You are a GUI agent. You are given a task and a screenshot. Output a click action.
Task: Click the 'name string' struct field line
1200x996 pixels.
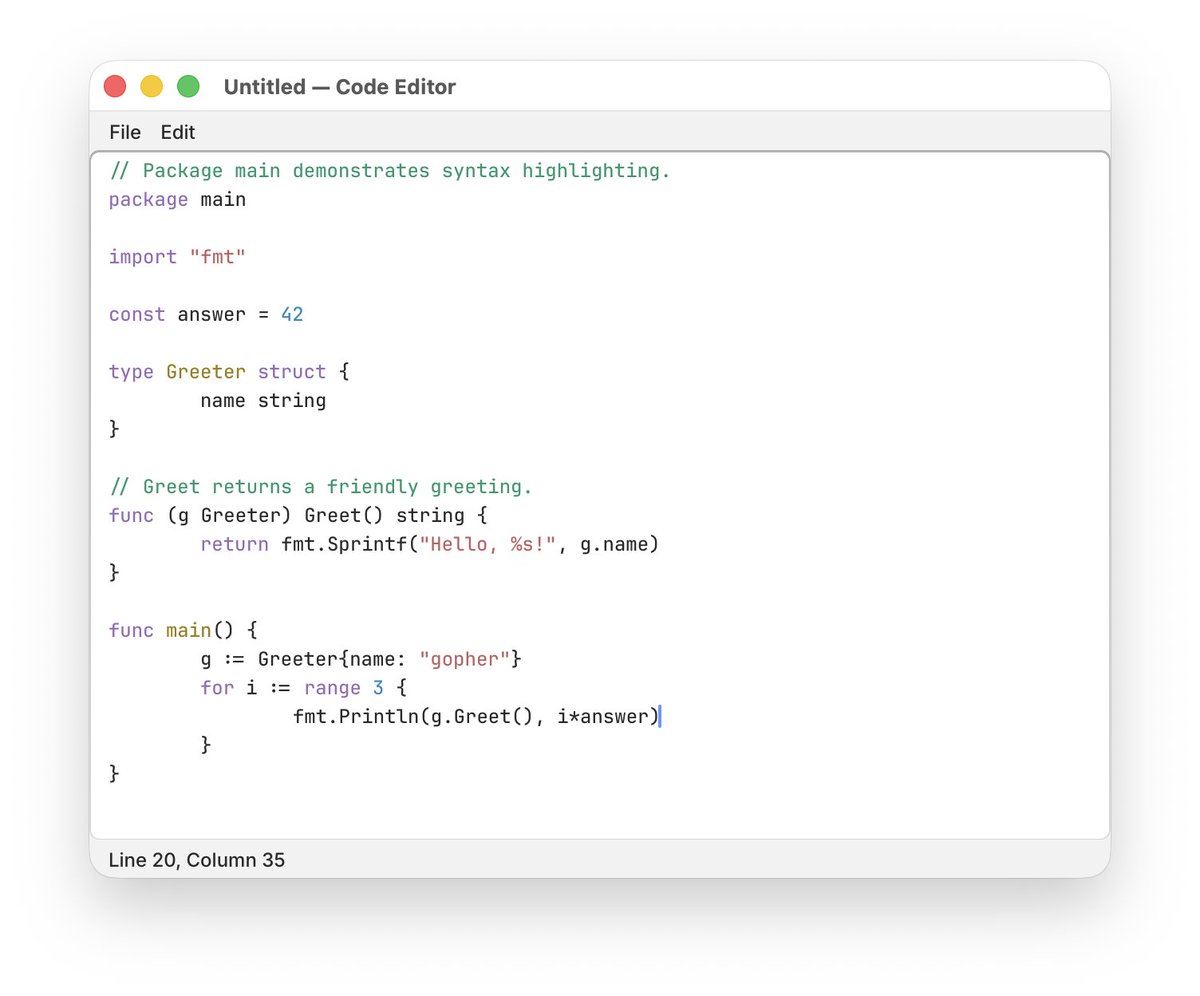263,401
